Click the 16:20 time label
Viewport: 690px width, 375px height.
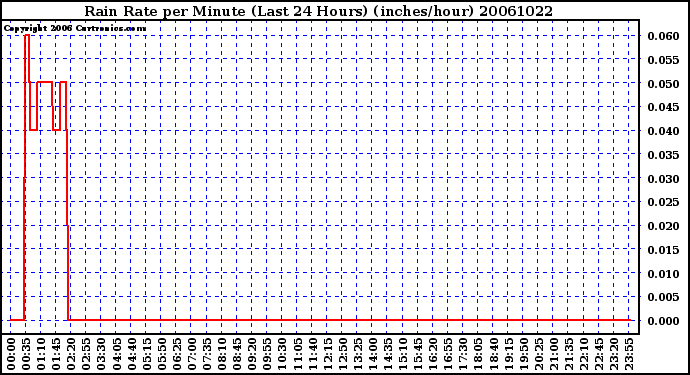(x=432, y=354)
